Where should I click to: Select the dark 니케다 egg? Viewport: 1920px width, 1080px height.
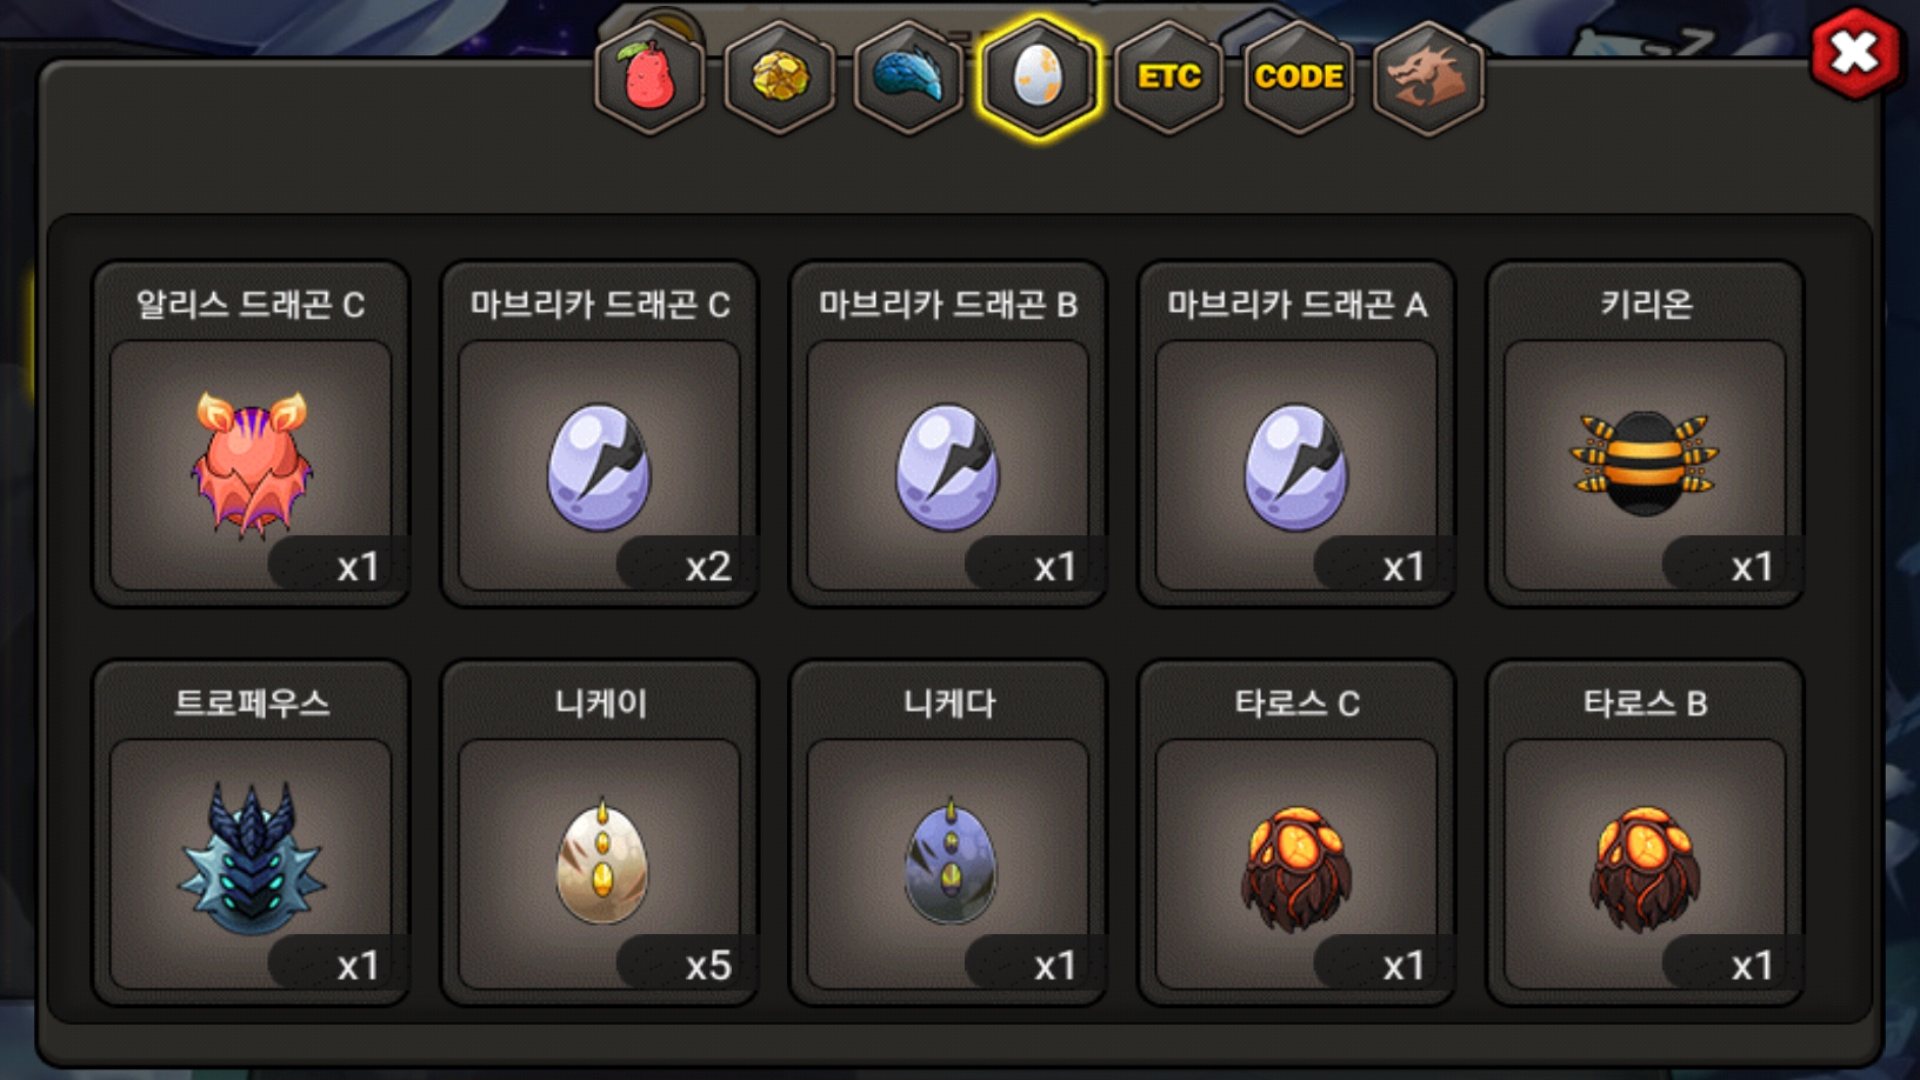[x=948, y=833]
